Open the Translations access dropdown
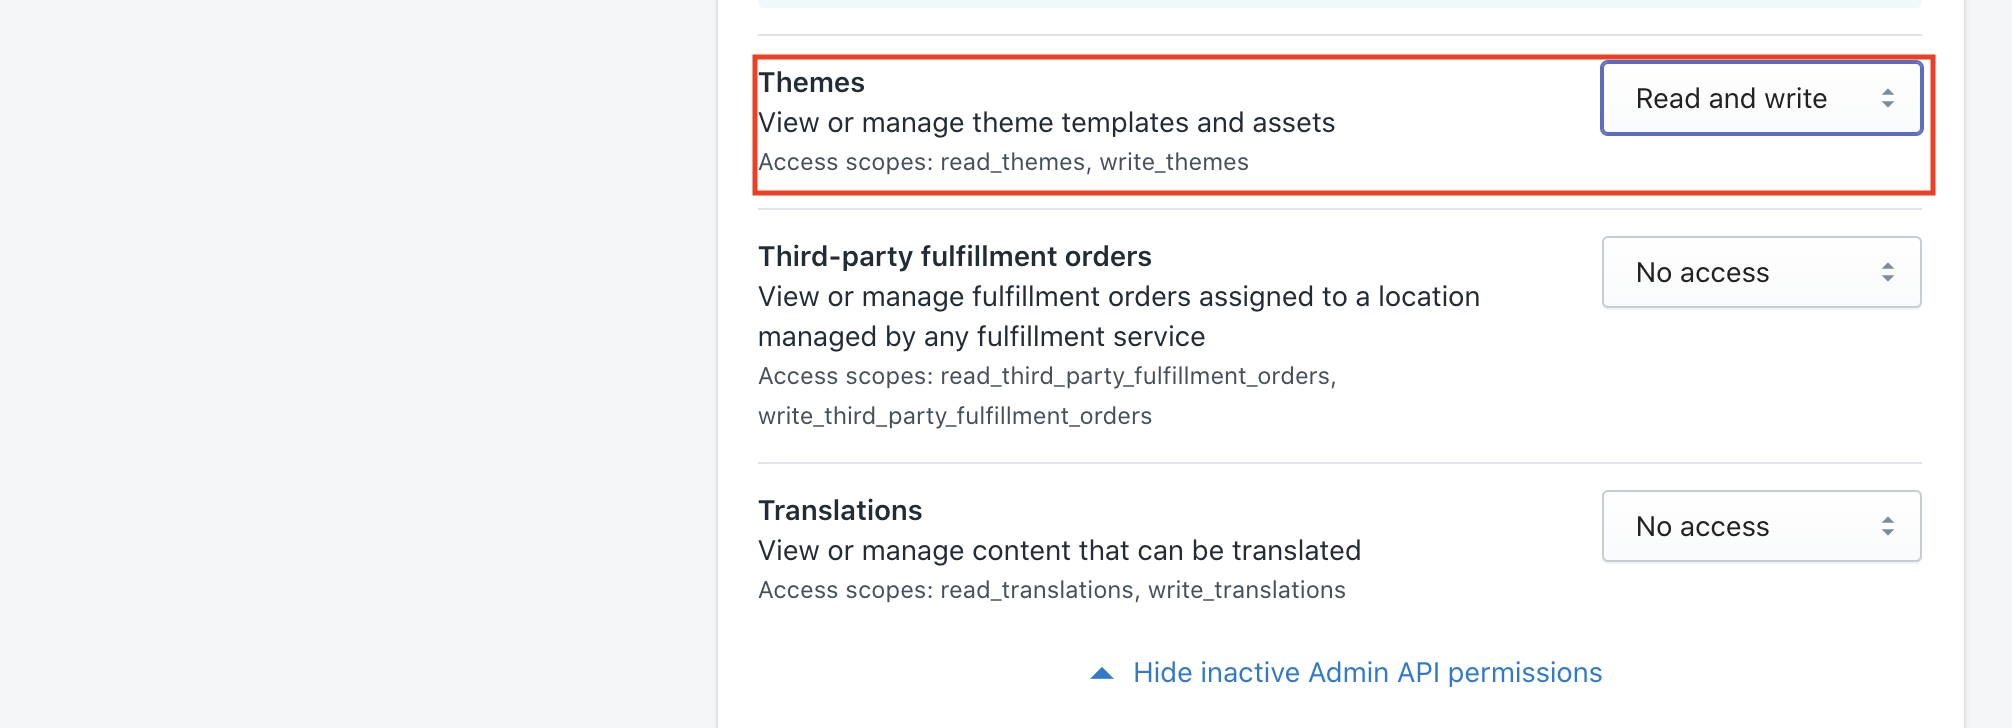 pos(1760,526)
